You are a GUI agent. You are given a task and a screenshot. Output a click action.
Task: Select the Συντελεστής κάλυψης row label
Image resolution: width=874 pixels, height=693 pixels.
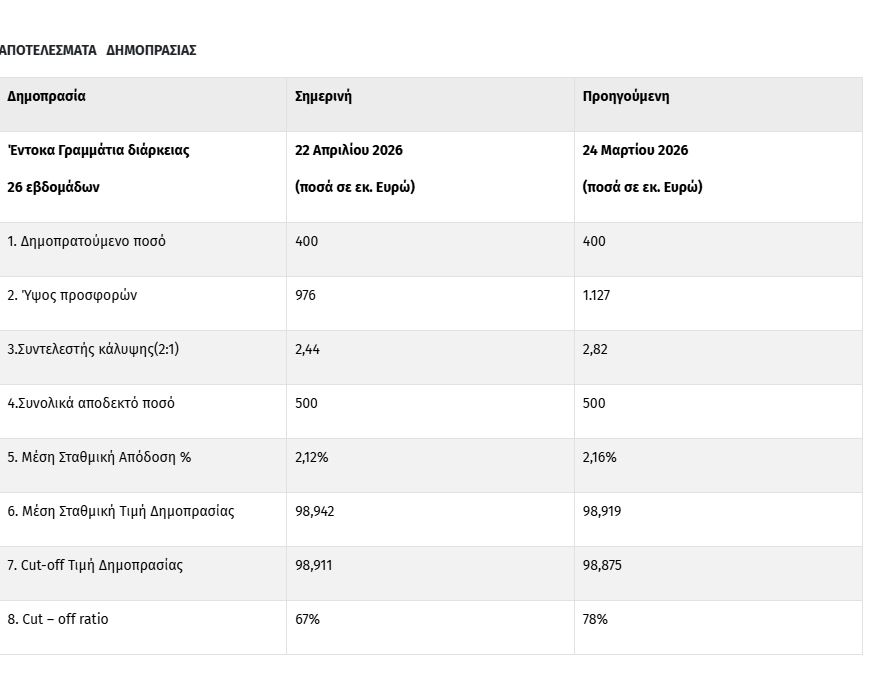[x=93, y=349]
